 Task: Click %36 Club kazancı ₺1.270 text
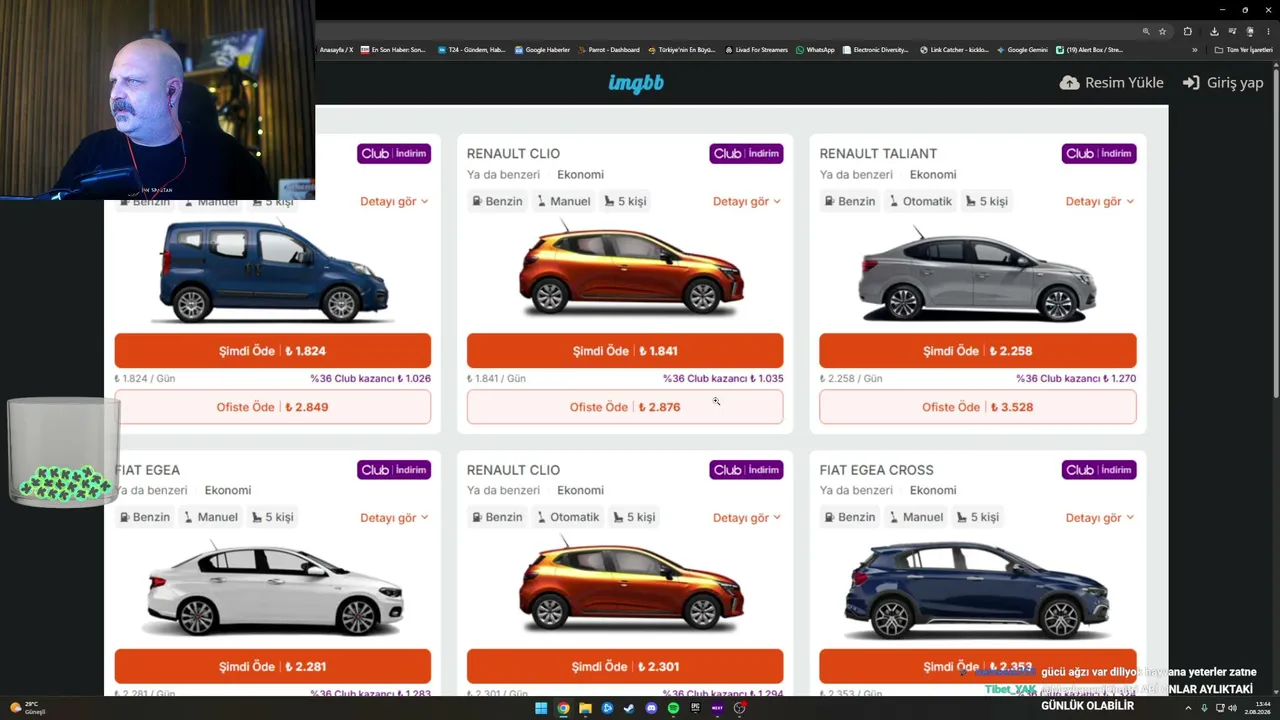pyautogui.click(x=1076, y=379)
